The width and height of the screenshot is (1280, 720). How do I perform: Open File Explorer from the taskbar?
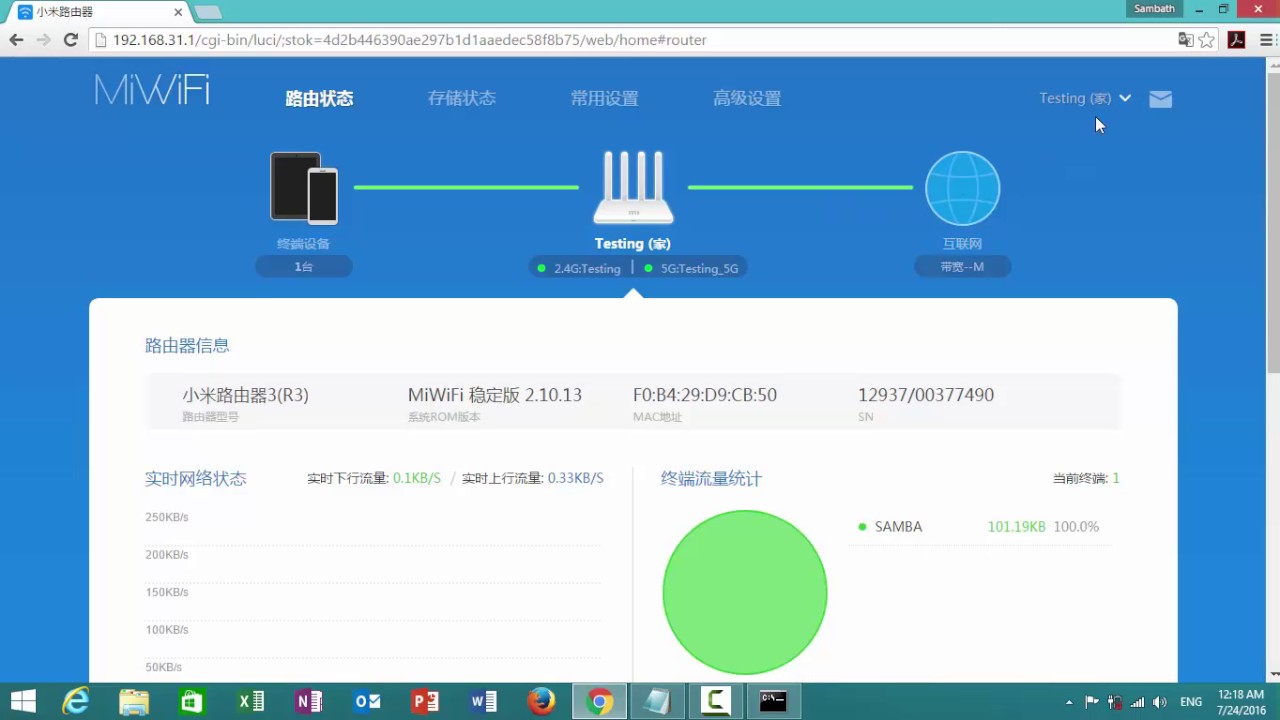(x=134, y=701)
